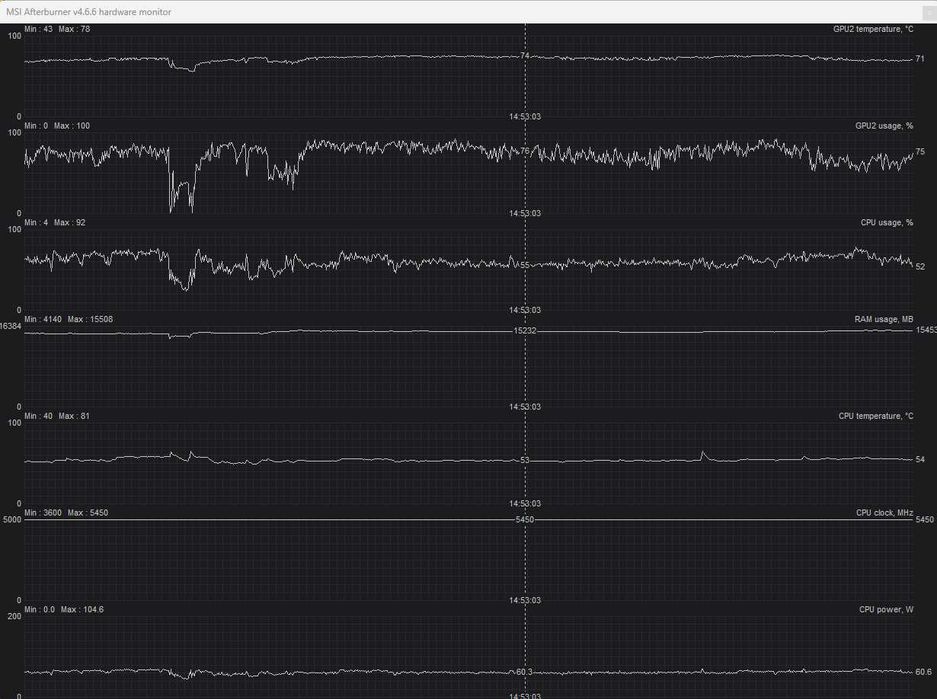Image resolution: width=937 pixels, height=699 pixels.
Task: Click the "GPU2 usage, %" graph label
Action: click(x=884, y=126)
